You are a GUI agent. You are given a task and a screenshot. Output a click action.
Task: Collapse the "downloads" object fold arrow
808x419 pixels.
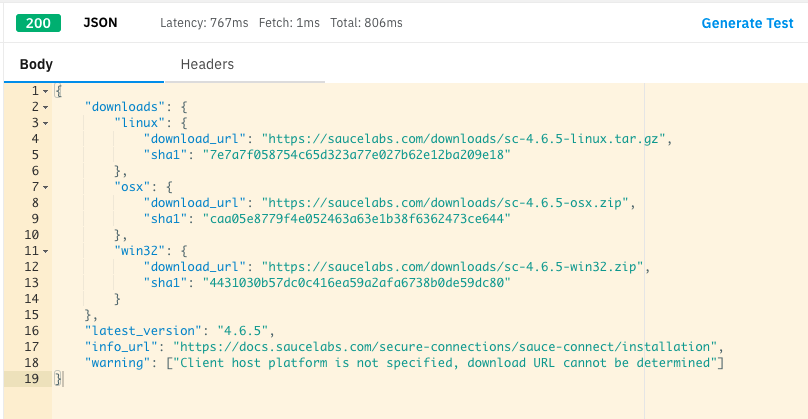click(46, 106)
